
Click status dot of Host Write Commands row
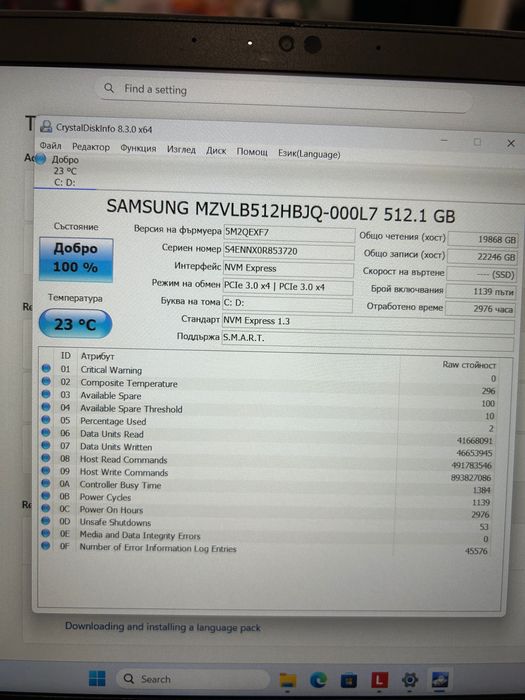[x=46, y=470]
